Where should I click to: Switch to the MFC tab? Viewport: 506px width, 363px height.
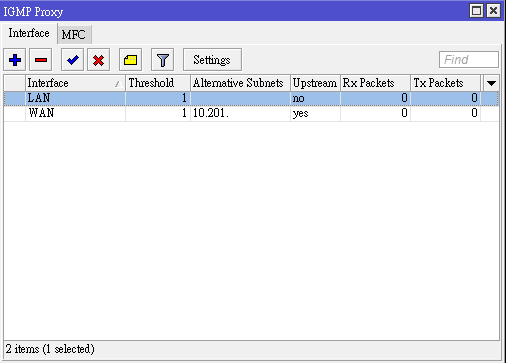[74, 34]
